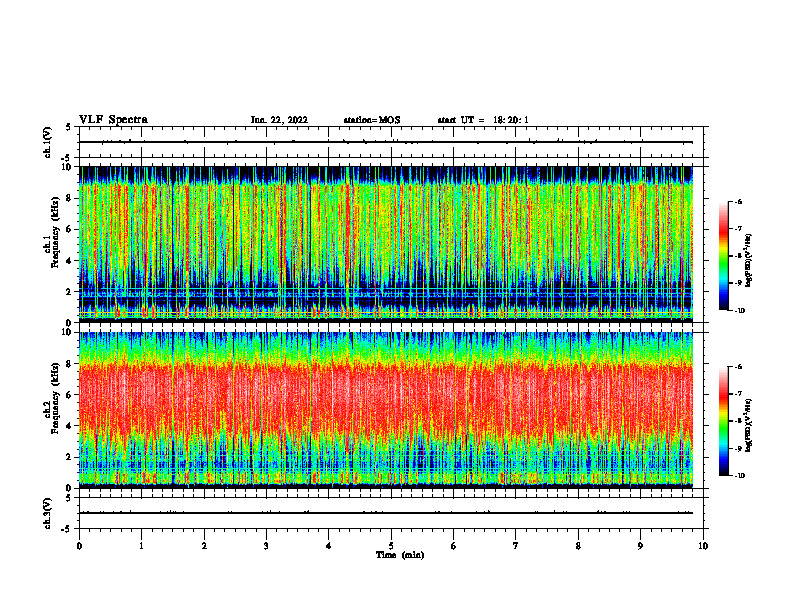Click the 8 kHz tick label on ch.2 axis
Image resolution: width=792 pixels, height=612 pixels.
point(70,363)
